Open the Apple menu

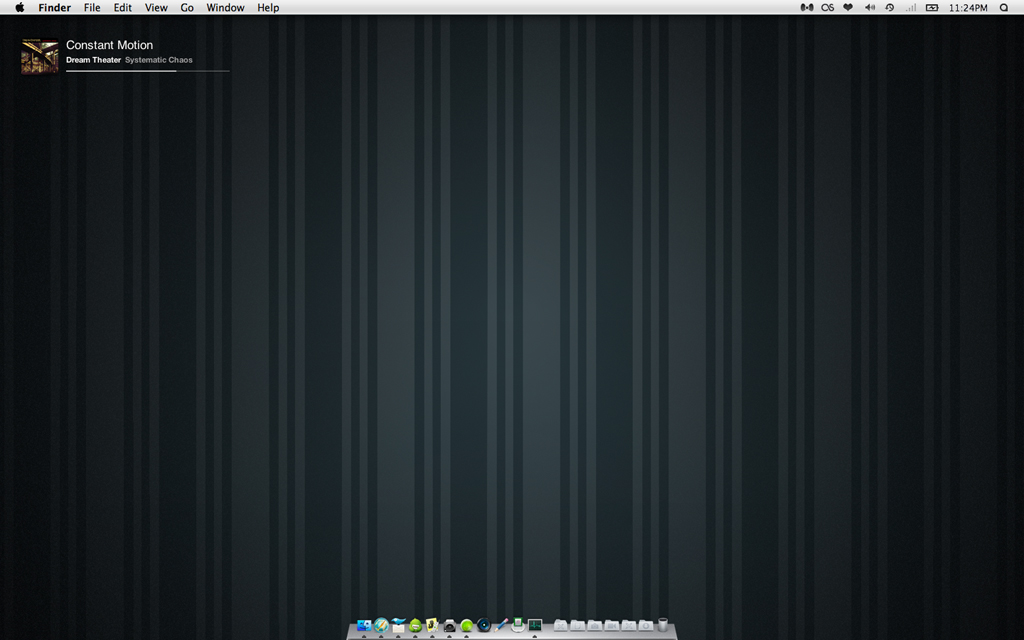(x=20, y=7)
